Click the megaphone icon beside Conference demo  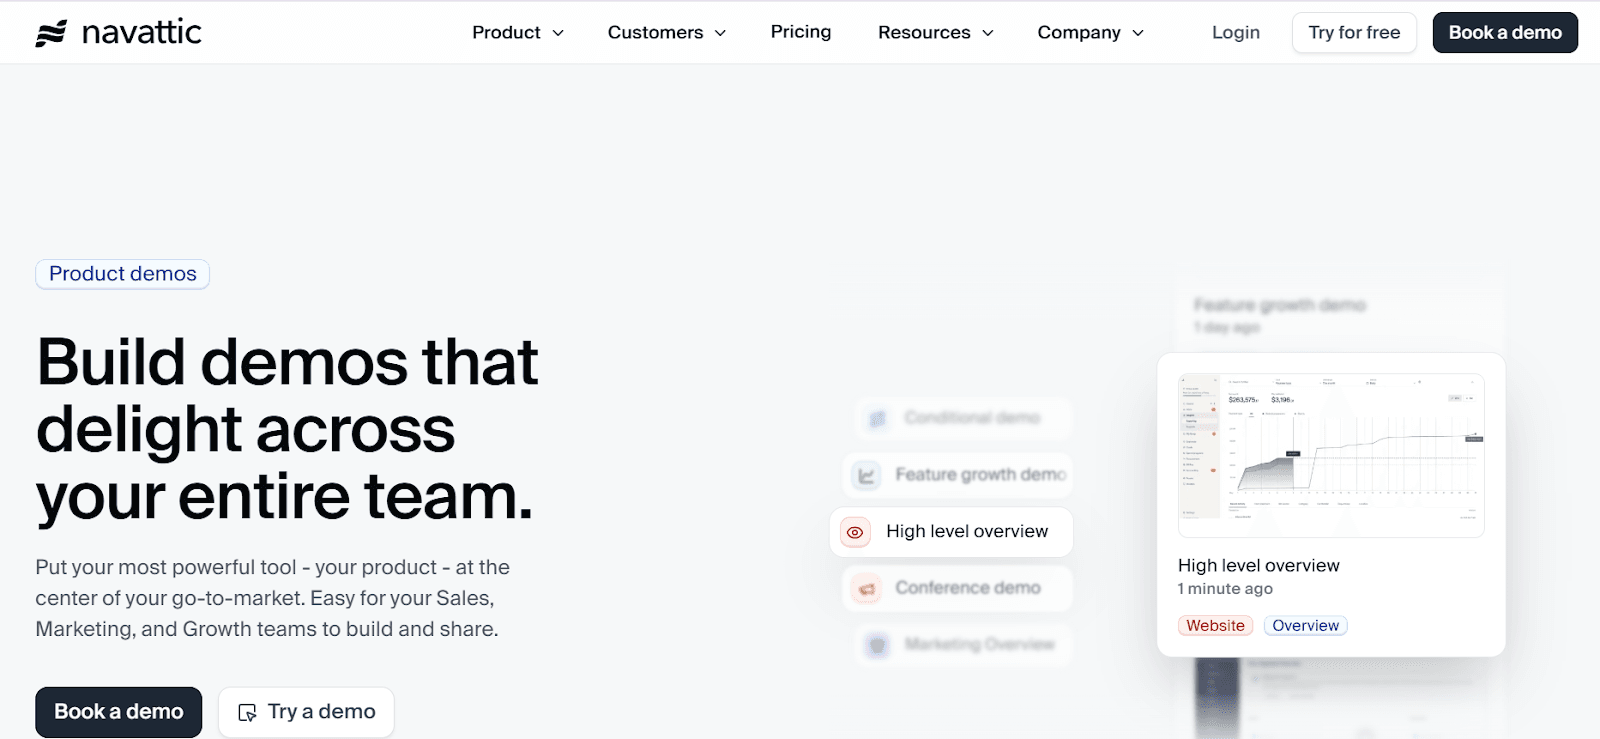(x=867, y=589)
